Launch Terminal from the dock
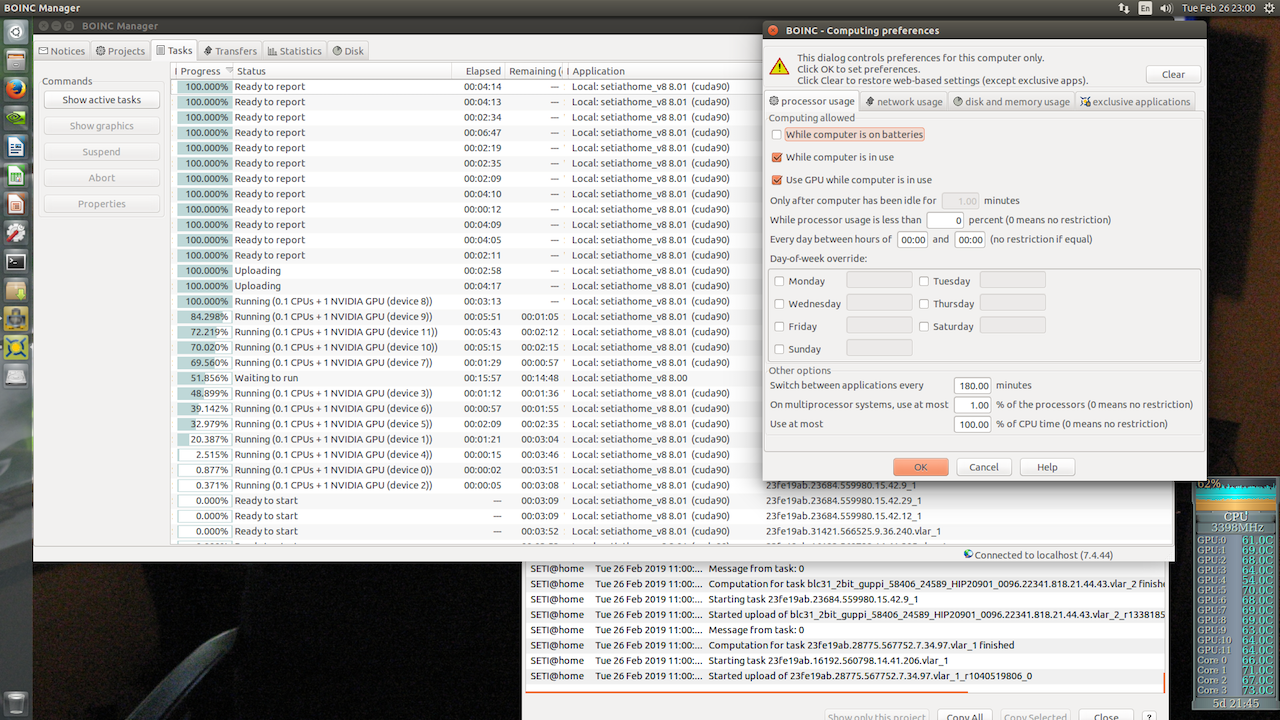The image size is (1280, 720). tap(15, 262)
